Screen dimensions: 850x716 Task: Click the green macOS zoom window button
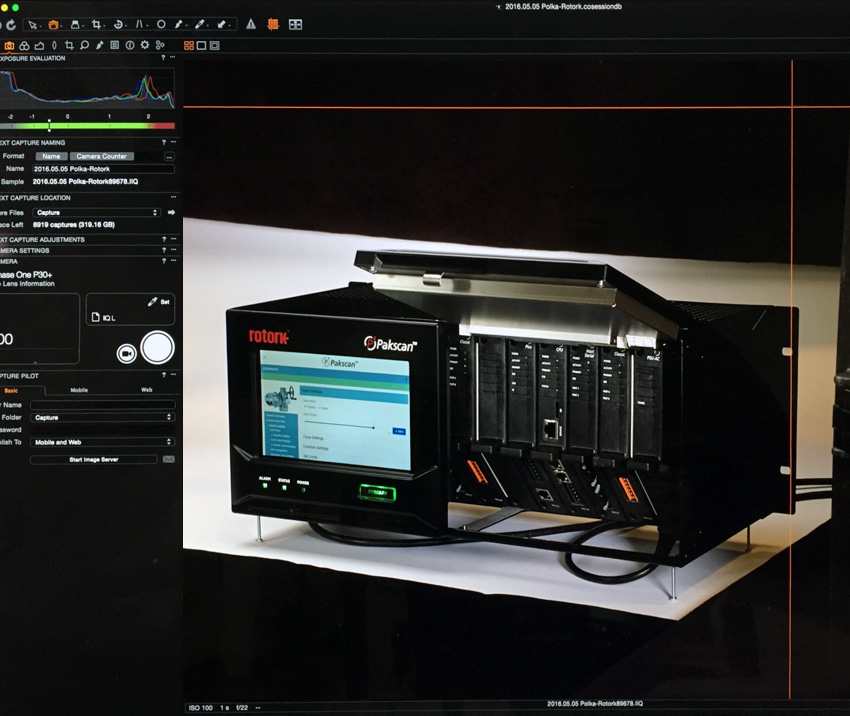(15, 8)
